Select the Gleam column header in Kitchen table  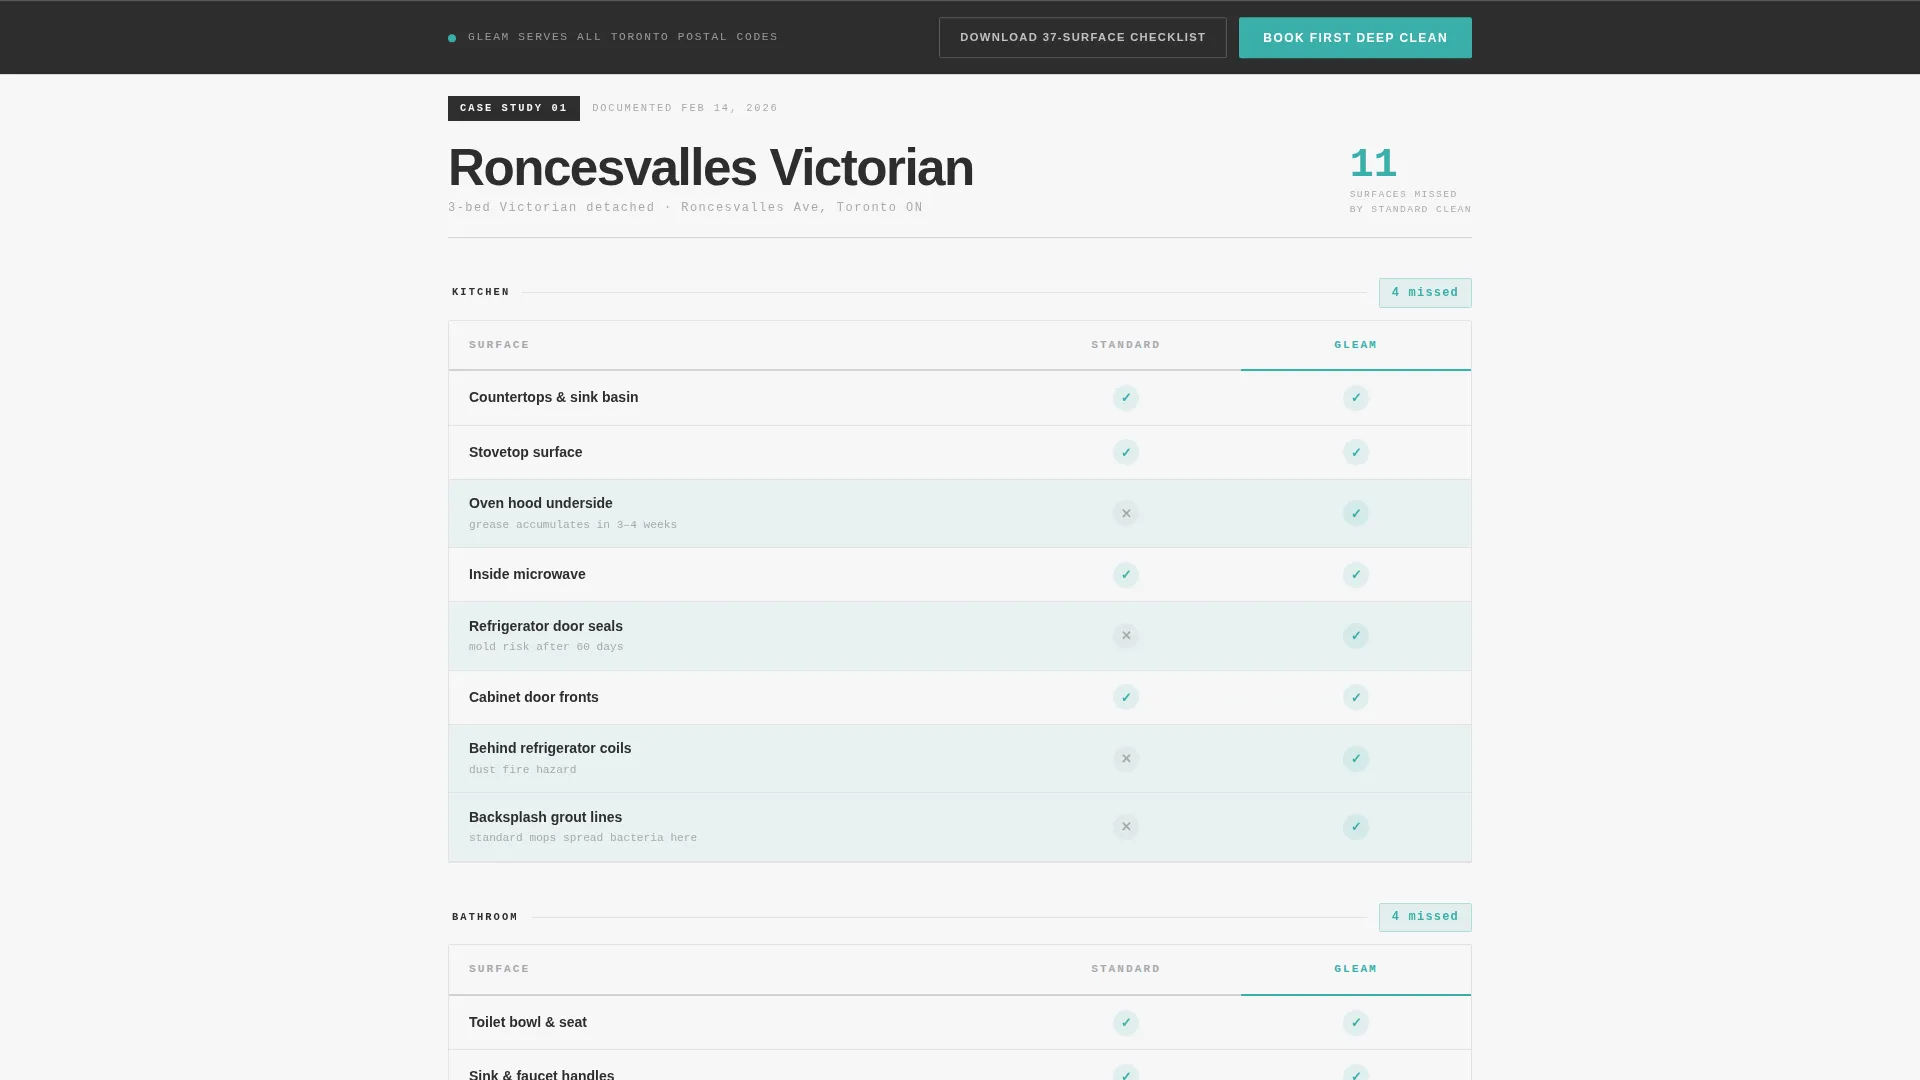pyautogui.click(x=1356, y=345)
